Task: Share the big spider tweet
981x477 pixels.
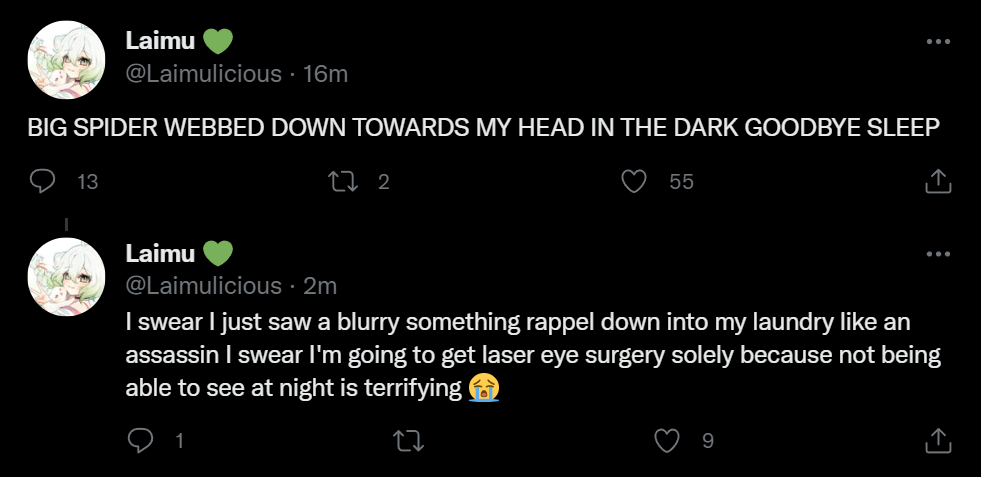Action: coord(937,181)
